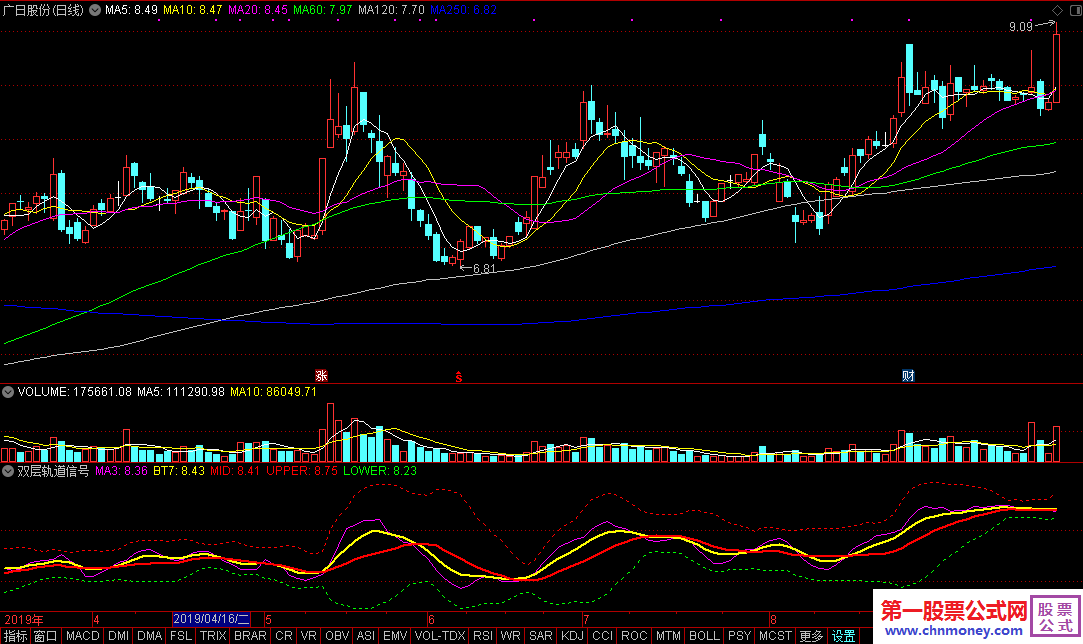Click the 广日股份(日线) stock title

43,10
